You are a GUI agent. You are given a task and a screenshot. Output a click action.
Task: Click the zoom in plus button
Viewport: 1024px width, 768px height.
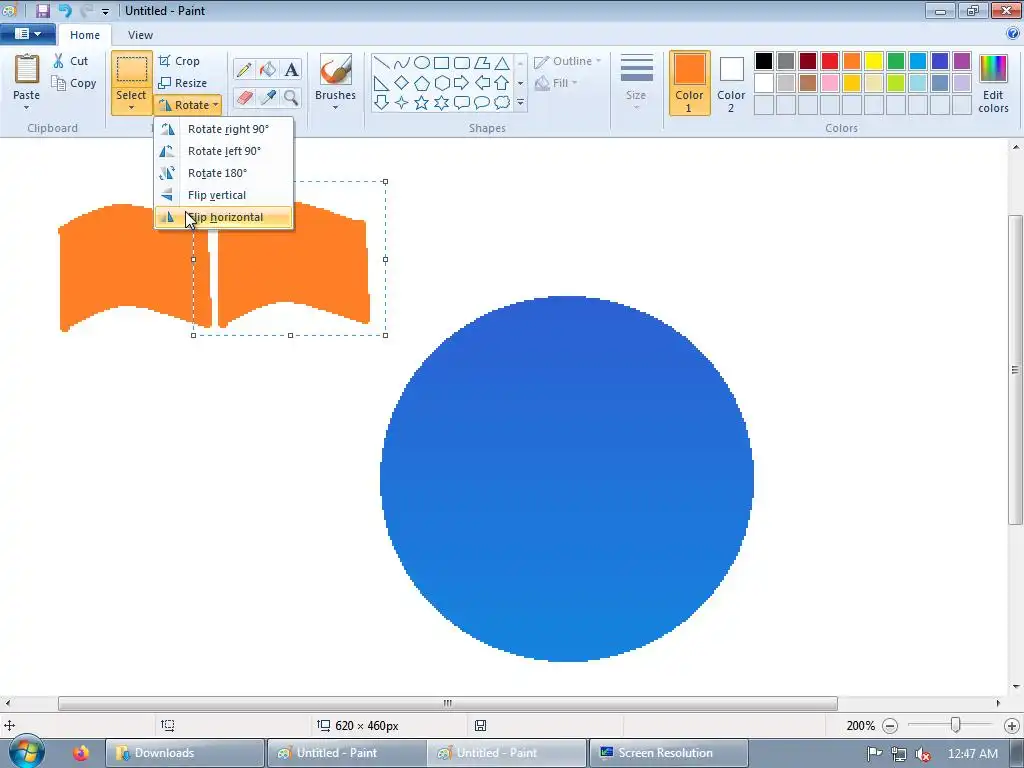click(1012, 726)
